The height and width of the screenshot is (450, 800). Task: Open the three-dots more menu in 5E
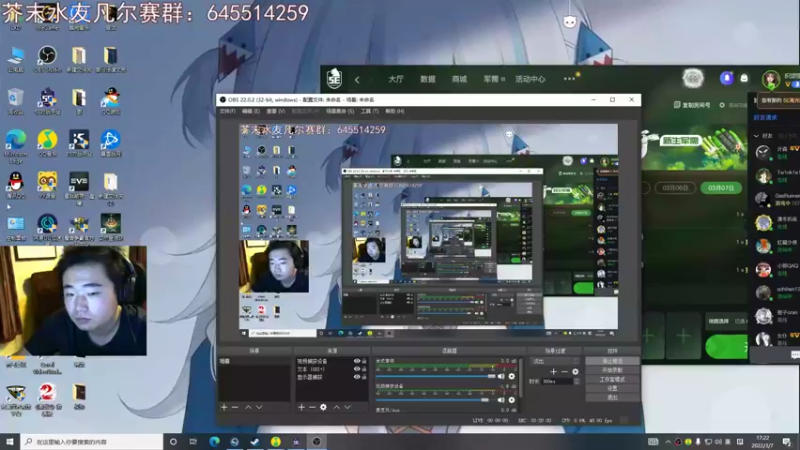pyautogui.click(x=569, y=79)
